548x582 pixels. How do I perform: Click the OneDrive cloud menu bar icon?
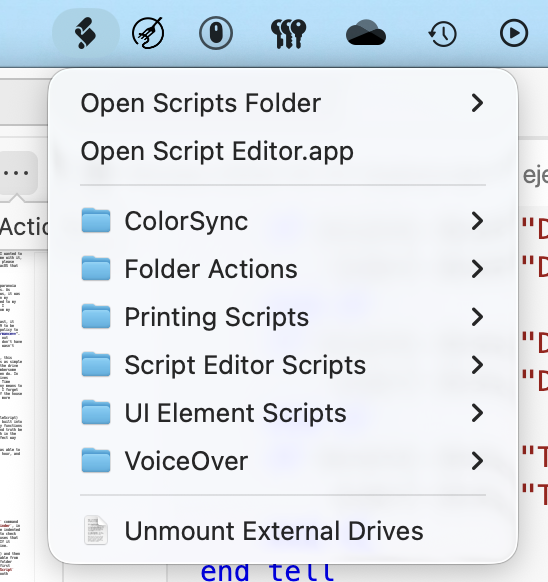pyautogui.click(x=366, y=33)
